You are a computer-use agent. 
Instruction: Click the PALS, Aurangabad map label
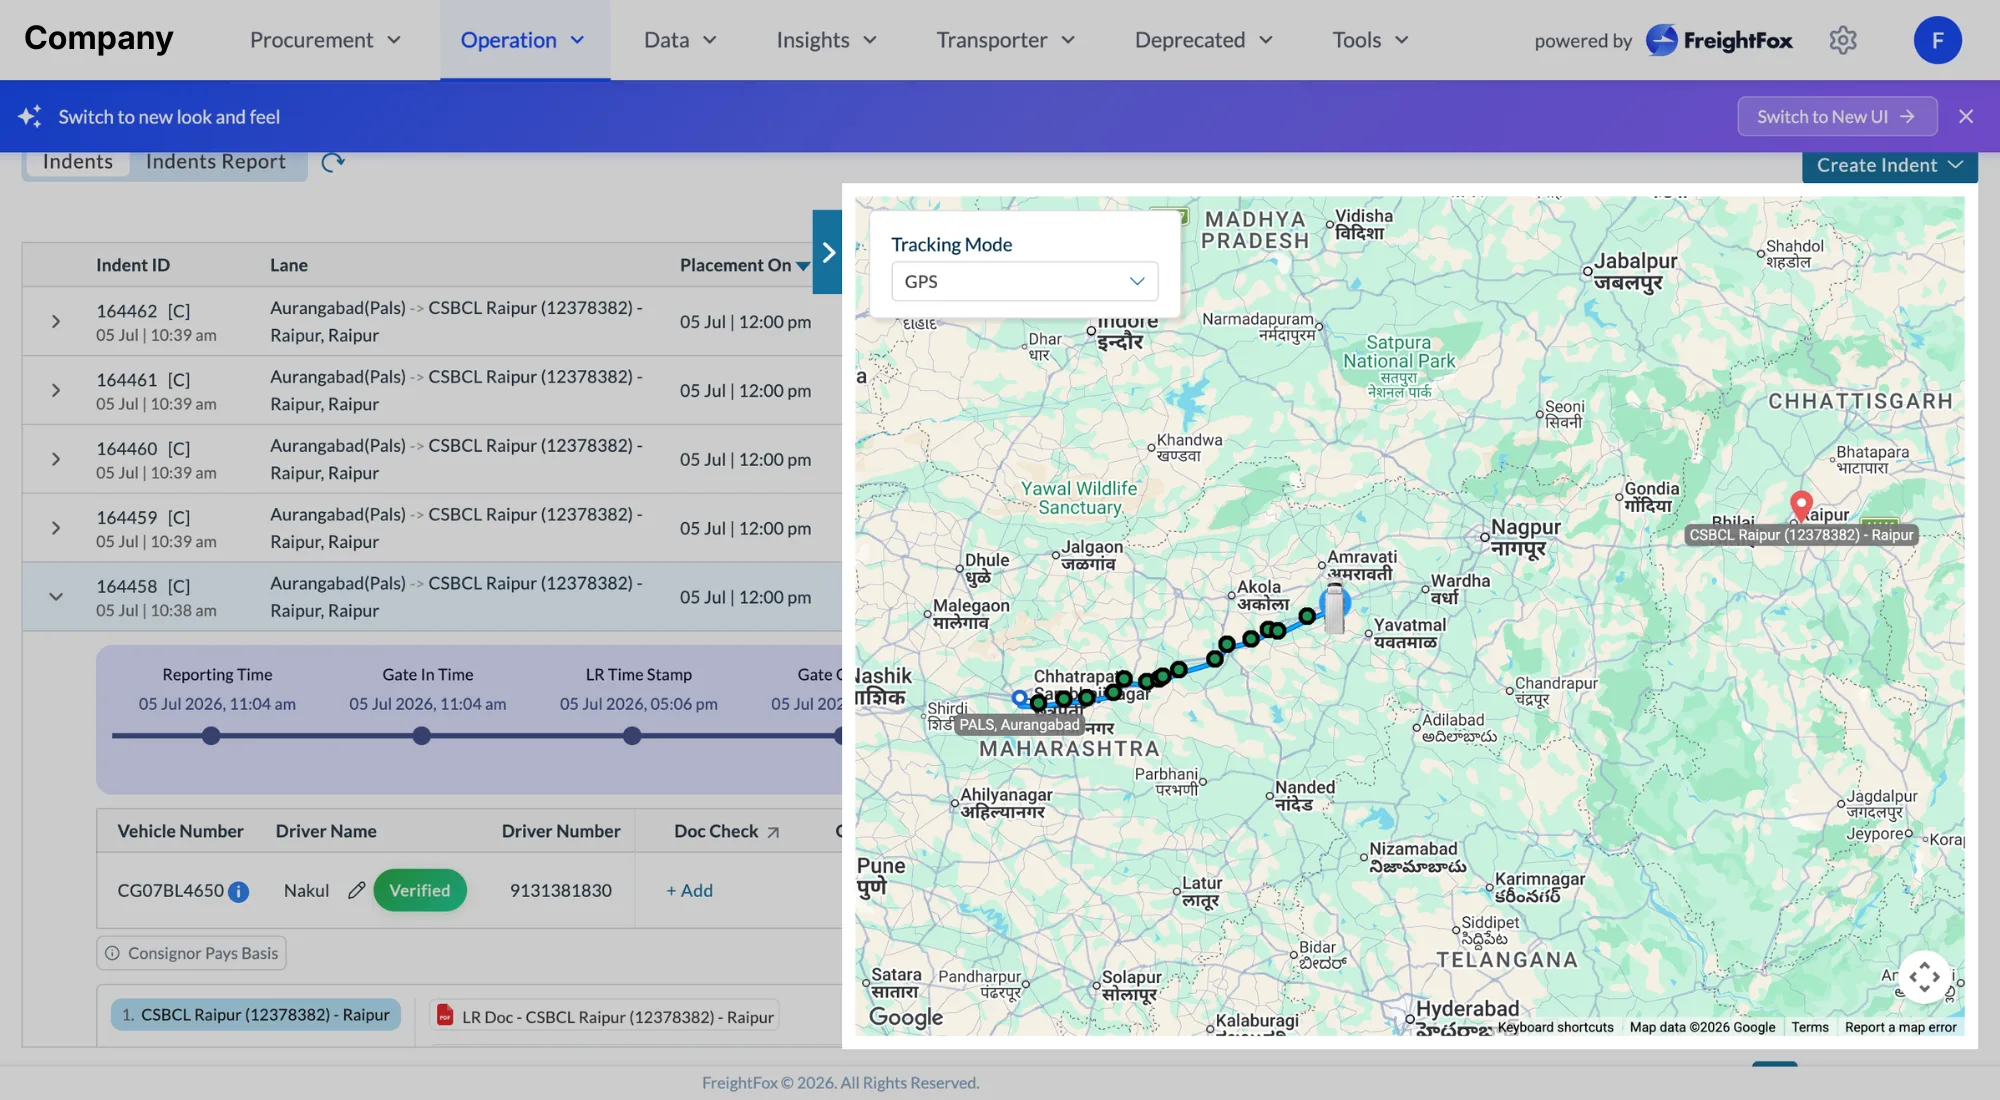coord(1020,724)
